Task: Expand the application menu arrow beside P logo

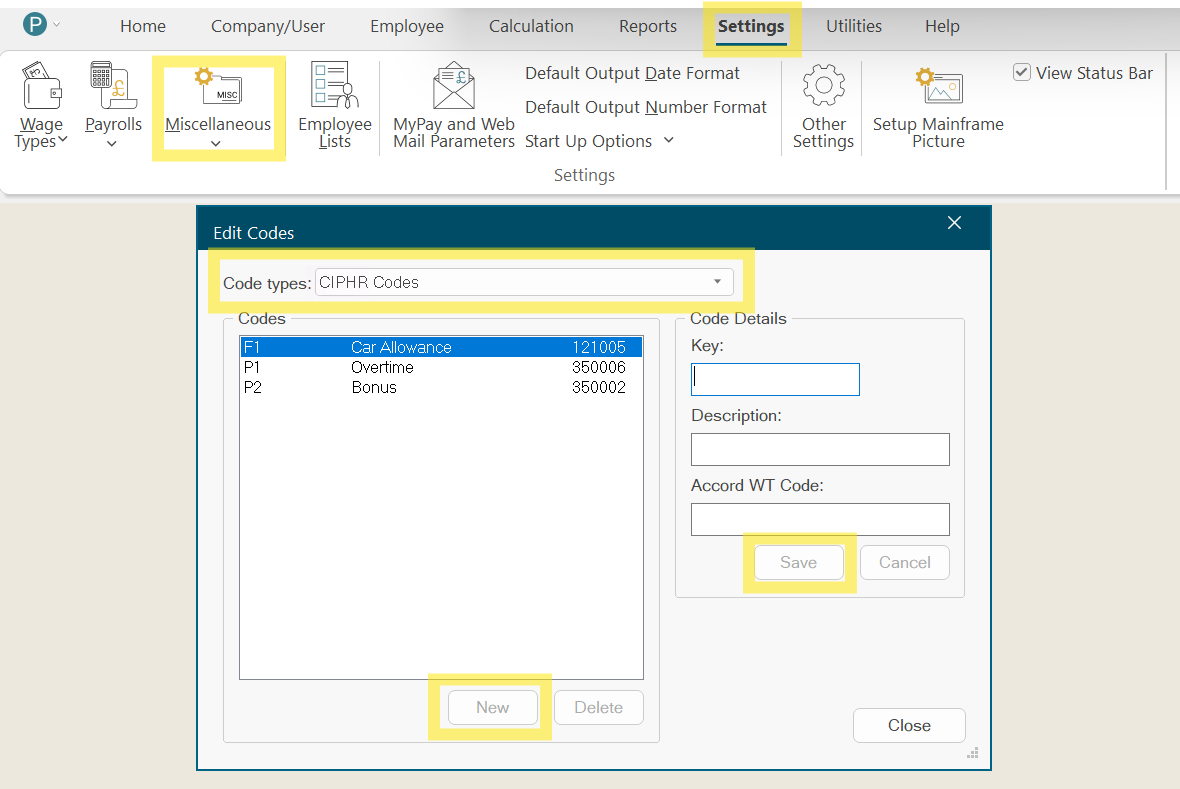Action: point(56,25)
